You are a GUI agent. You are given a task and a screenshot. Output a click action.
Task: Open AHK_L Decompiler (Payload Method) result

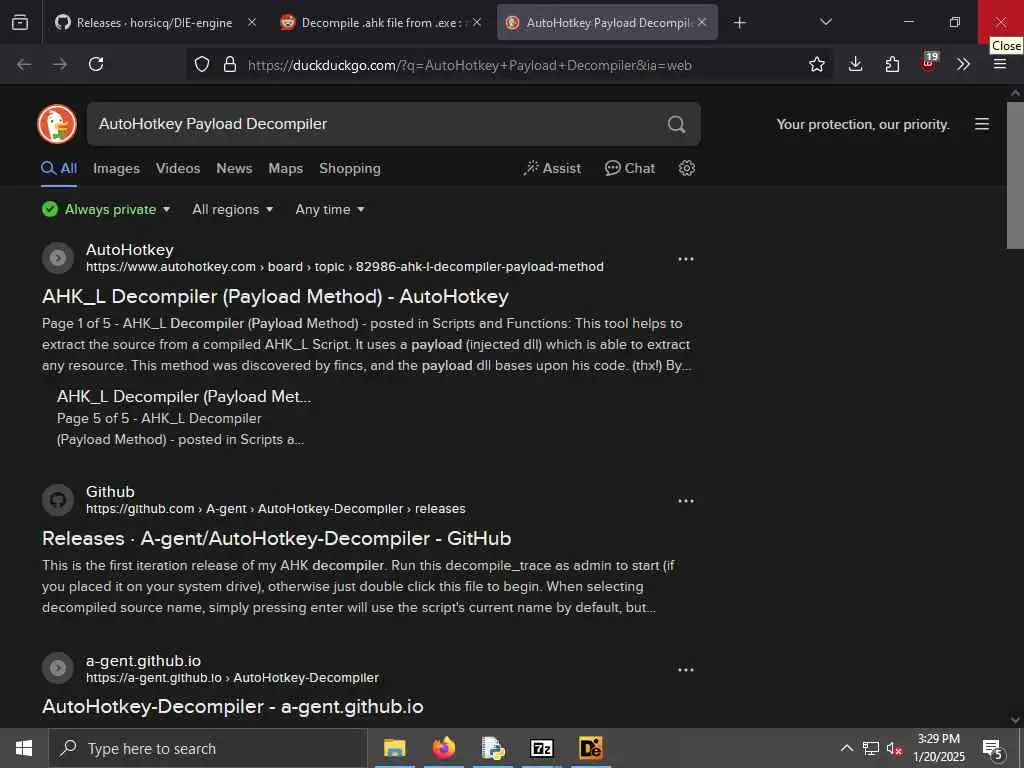tap(275, 296)
